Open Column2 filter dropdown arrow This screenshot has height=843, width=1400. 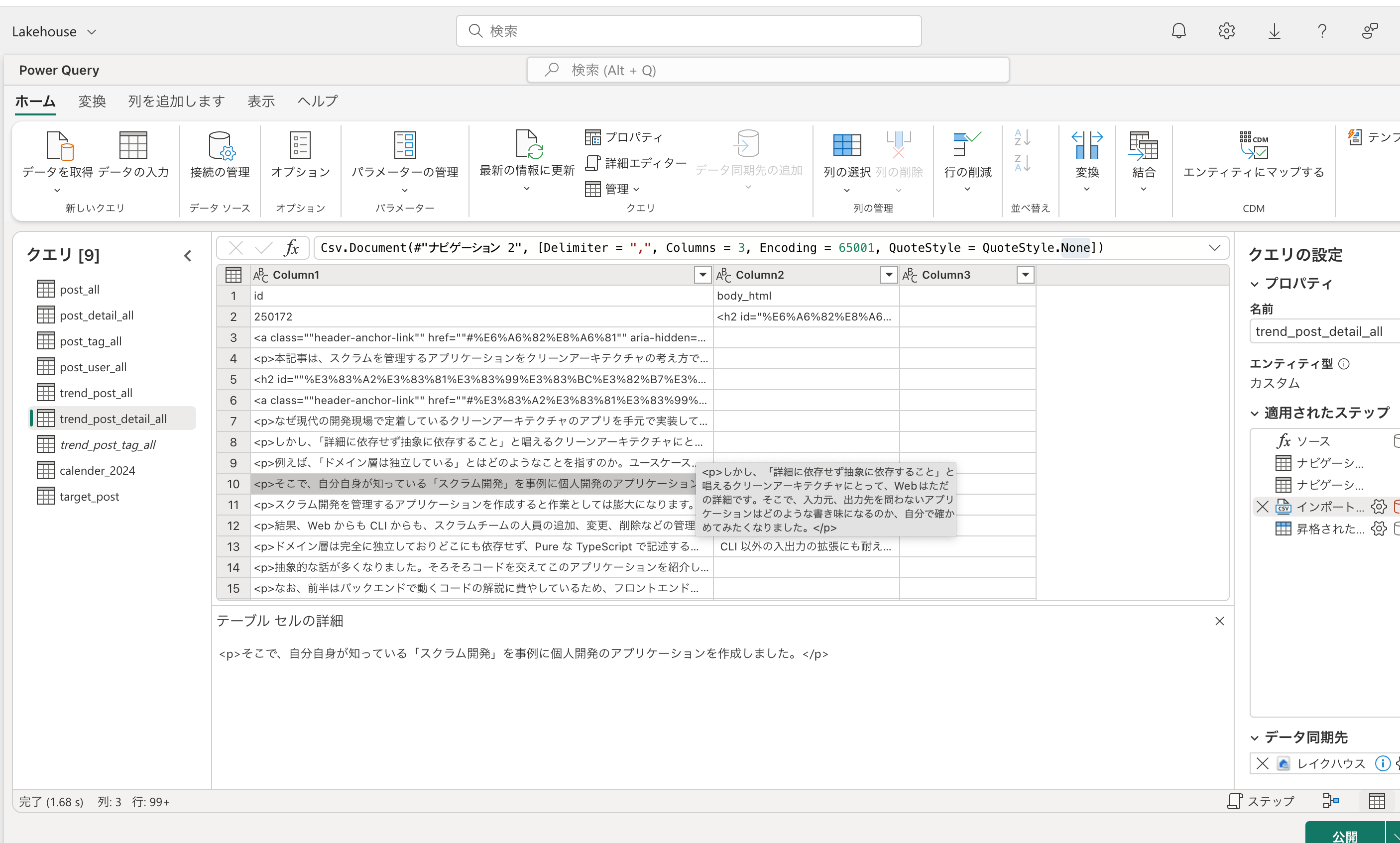tap(888, 275)
